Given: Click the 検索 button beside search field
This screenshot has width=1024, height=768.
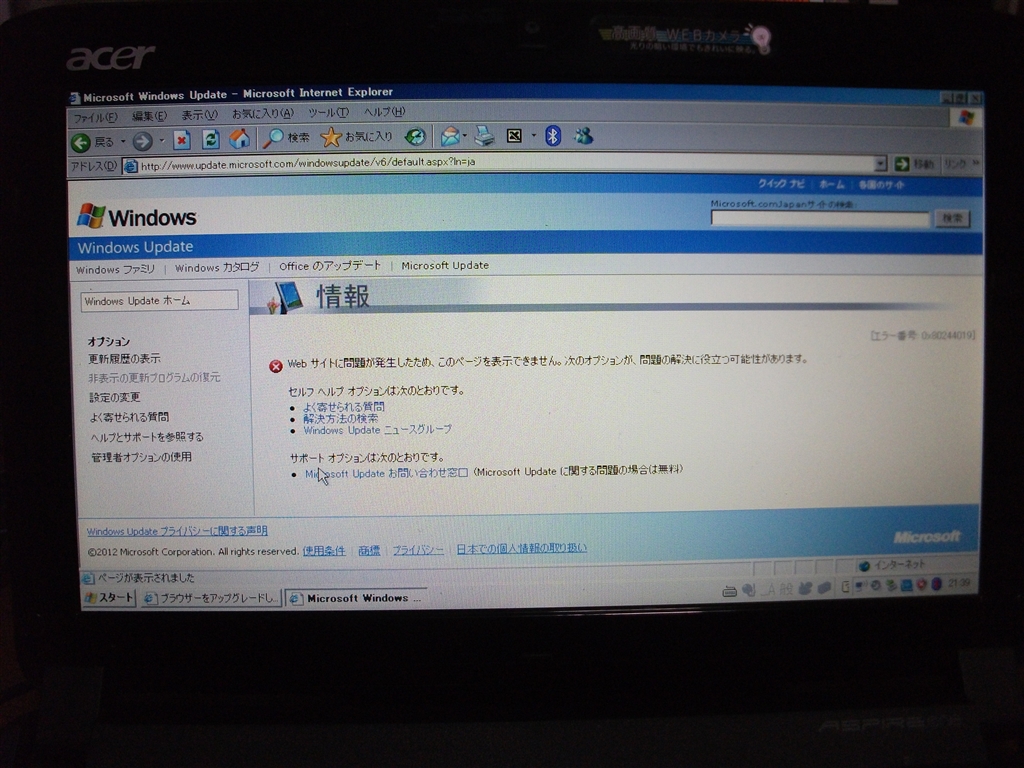Looking at the screenshot, I should click(x=952, y=218).
